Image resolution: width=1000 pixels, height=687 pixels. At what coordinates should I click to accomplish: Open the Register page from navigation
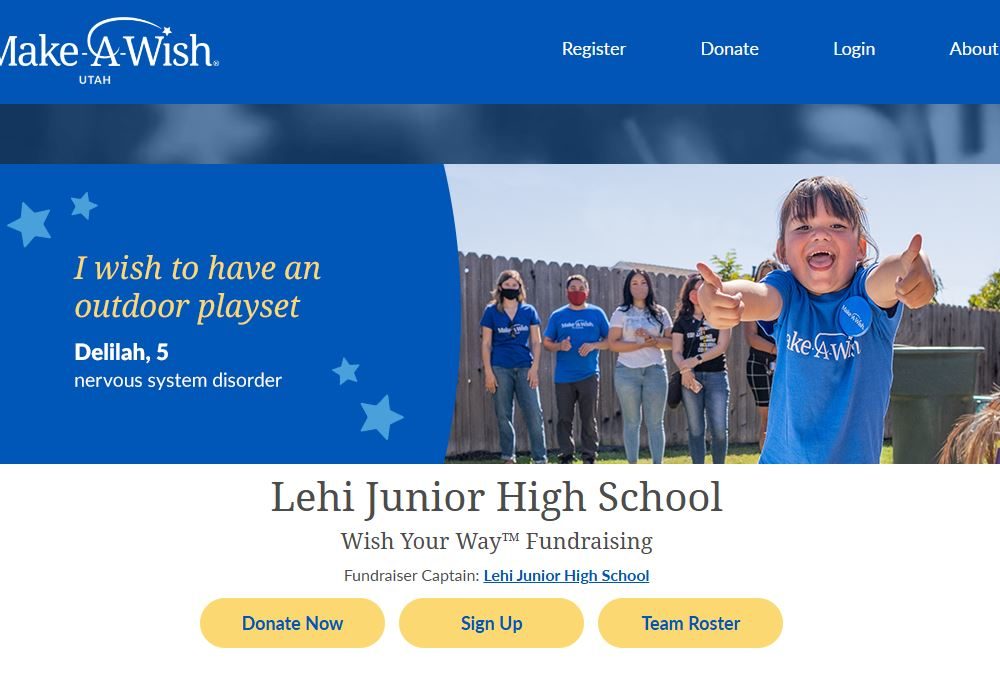[x=593, y=49]
